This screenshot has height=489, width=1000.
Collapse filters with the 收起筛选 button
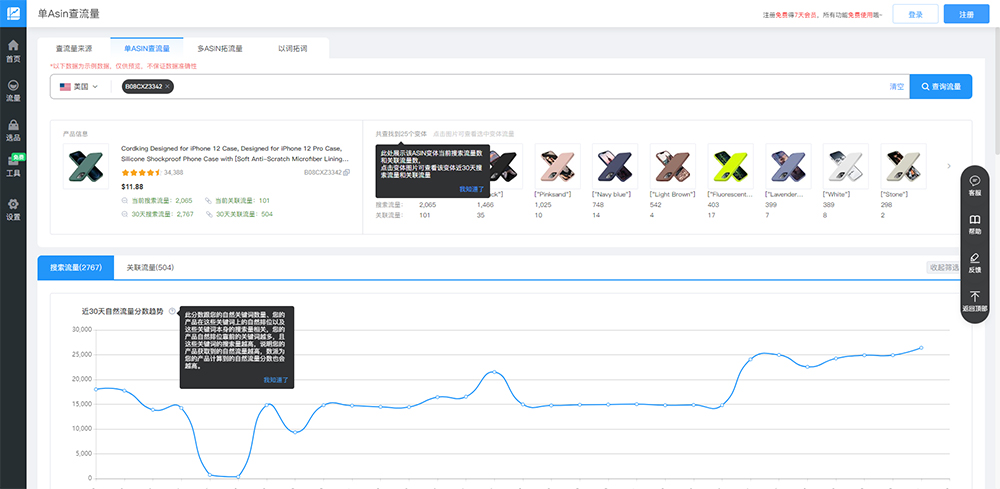click(943, 268)
